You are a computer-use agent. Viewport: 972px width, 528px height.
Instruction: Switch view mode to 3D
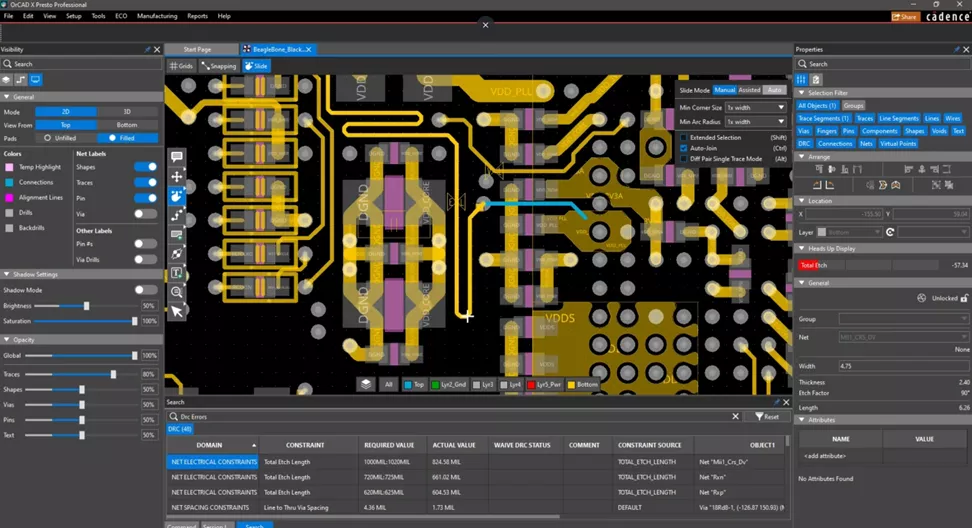point(127,112)
